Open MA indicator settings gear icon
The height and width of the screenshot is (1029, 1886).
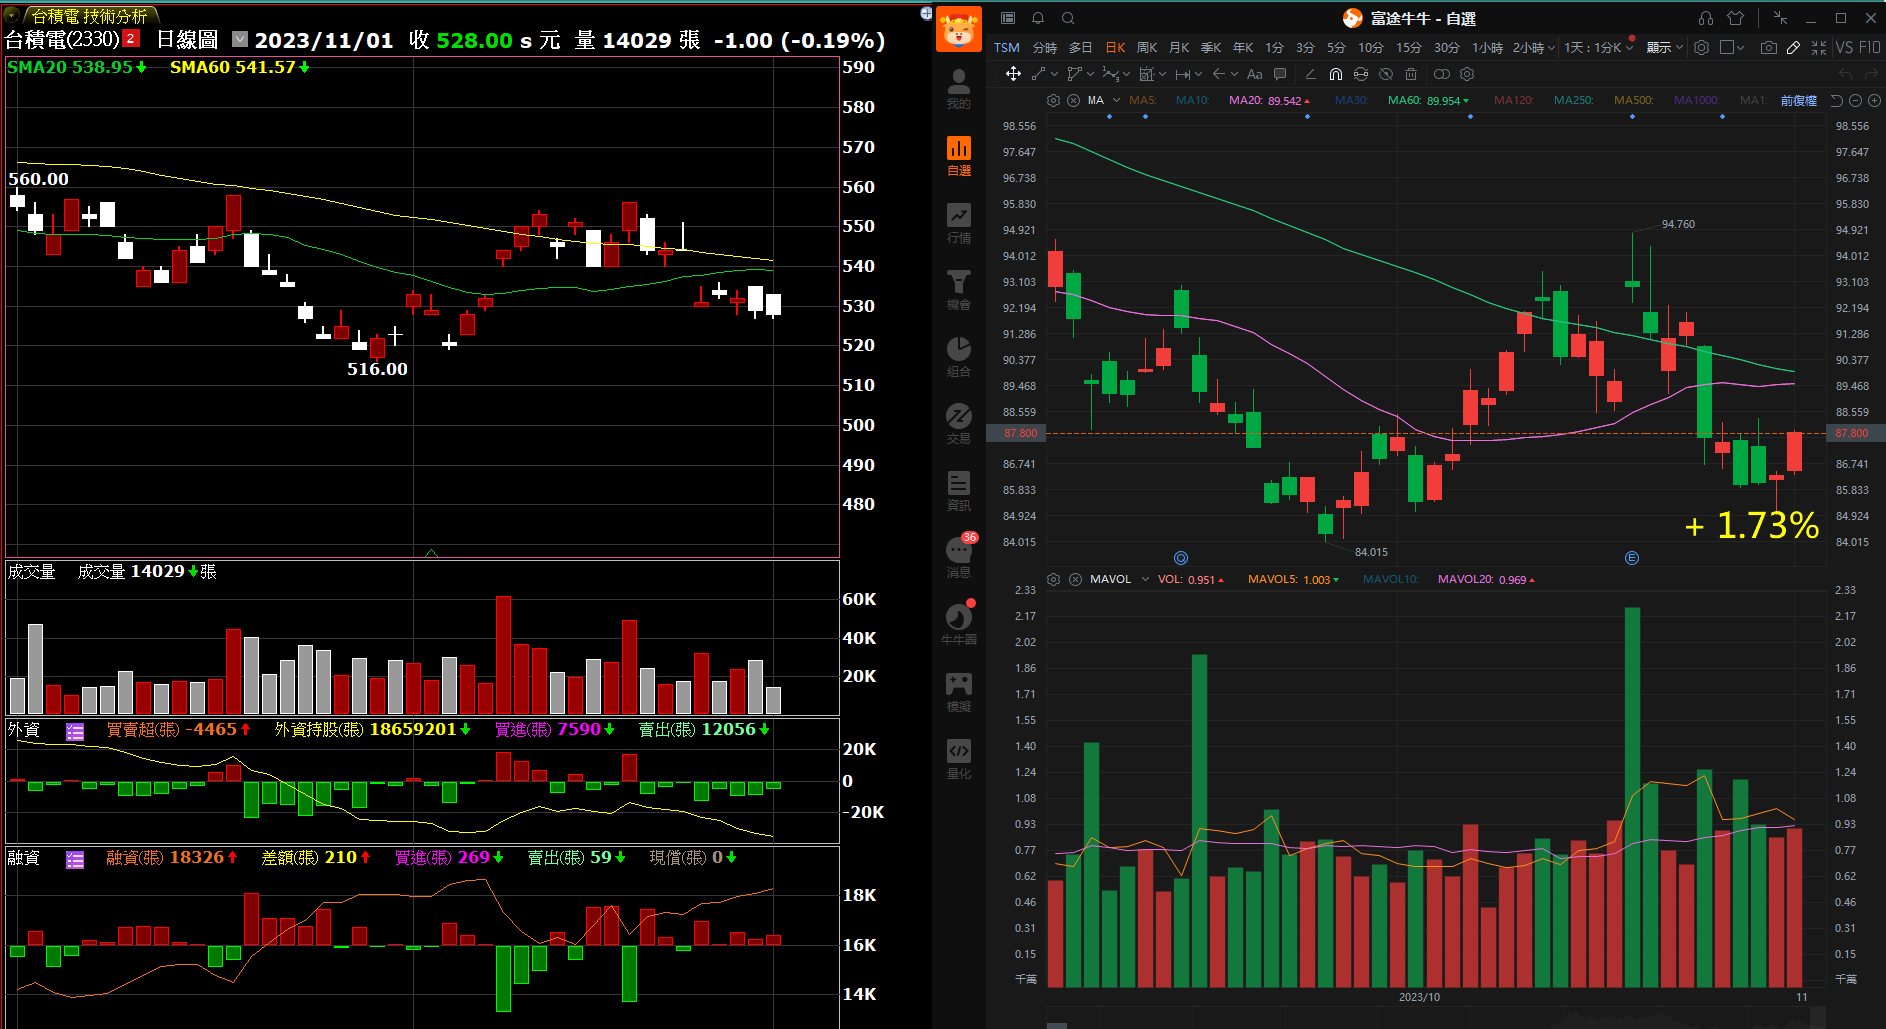click(1053, 100)
